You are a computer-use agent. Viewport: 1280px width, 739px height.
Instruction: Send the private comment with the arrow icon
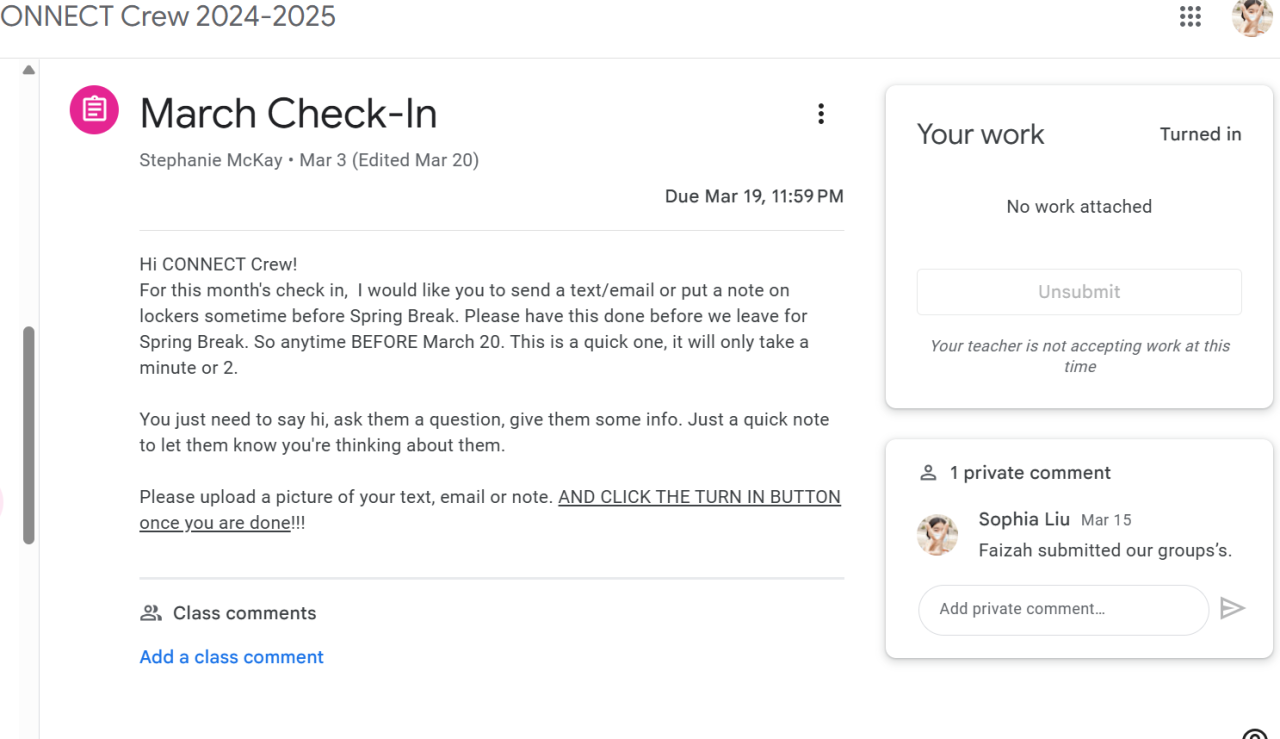tap(1232, 608)
